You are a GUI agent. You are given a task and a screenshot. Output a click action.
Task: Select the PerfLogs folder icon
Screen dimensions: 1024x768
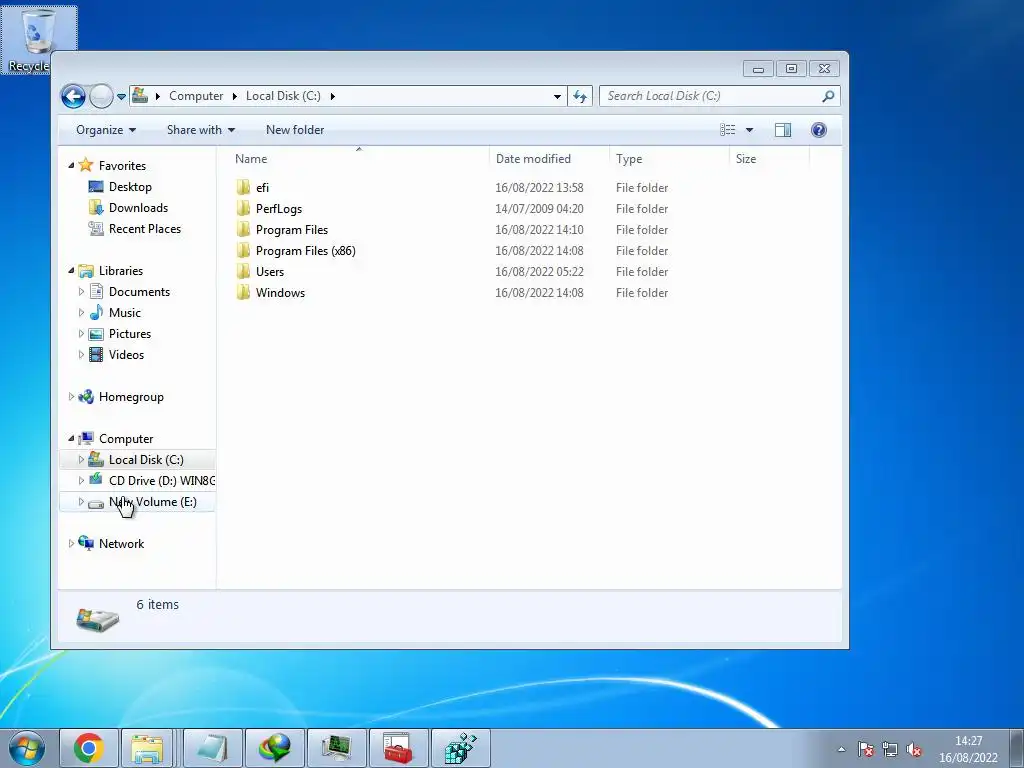(243, 208)
